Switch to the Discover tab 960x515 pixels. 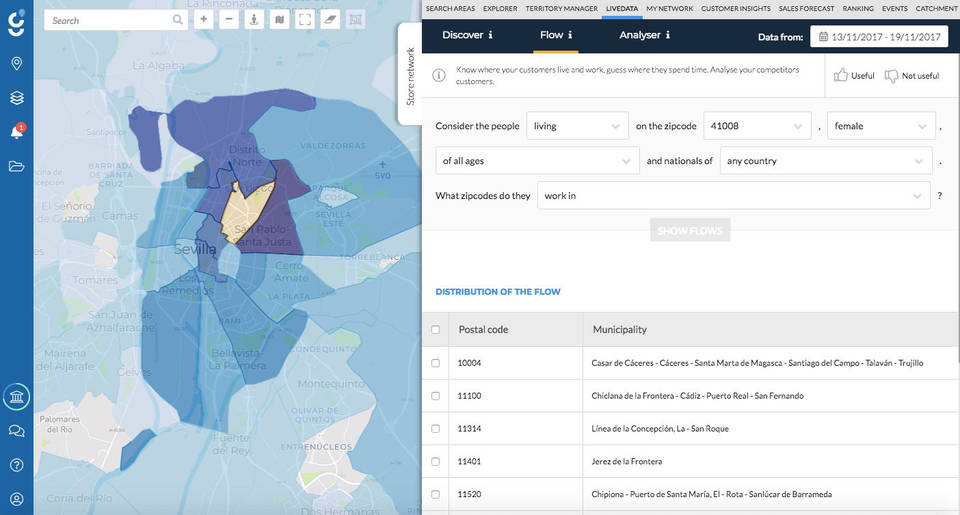[x=468, y=35]
